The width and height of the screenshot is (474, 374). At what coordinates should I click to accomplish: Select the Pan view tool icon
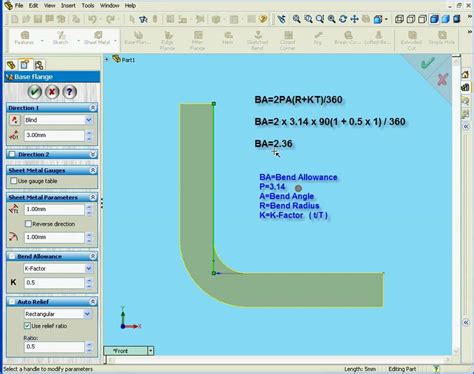(x=354, y=19)
